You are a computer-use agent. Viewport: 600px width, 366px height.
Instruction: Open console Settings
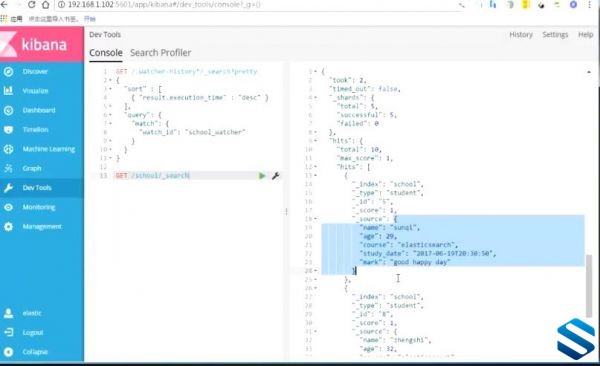(x=555, y=34)
